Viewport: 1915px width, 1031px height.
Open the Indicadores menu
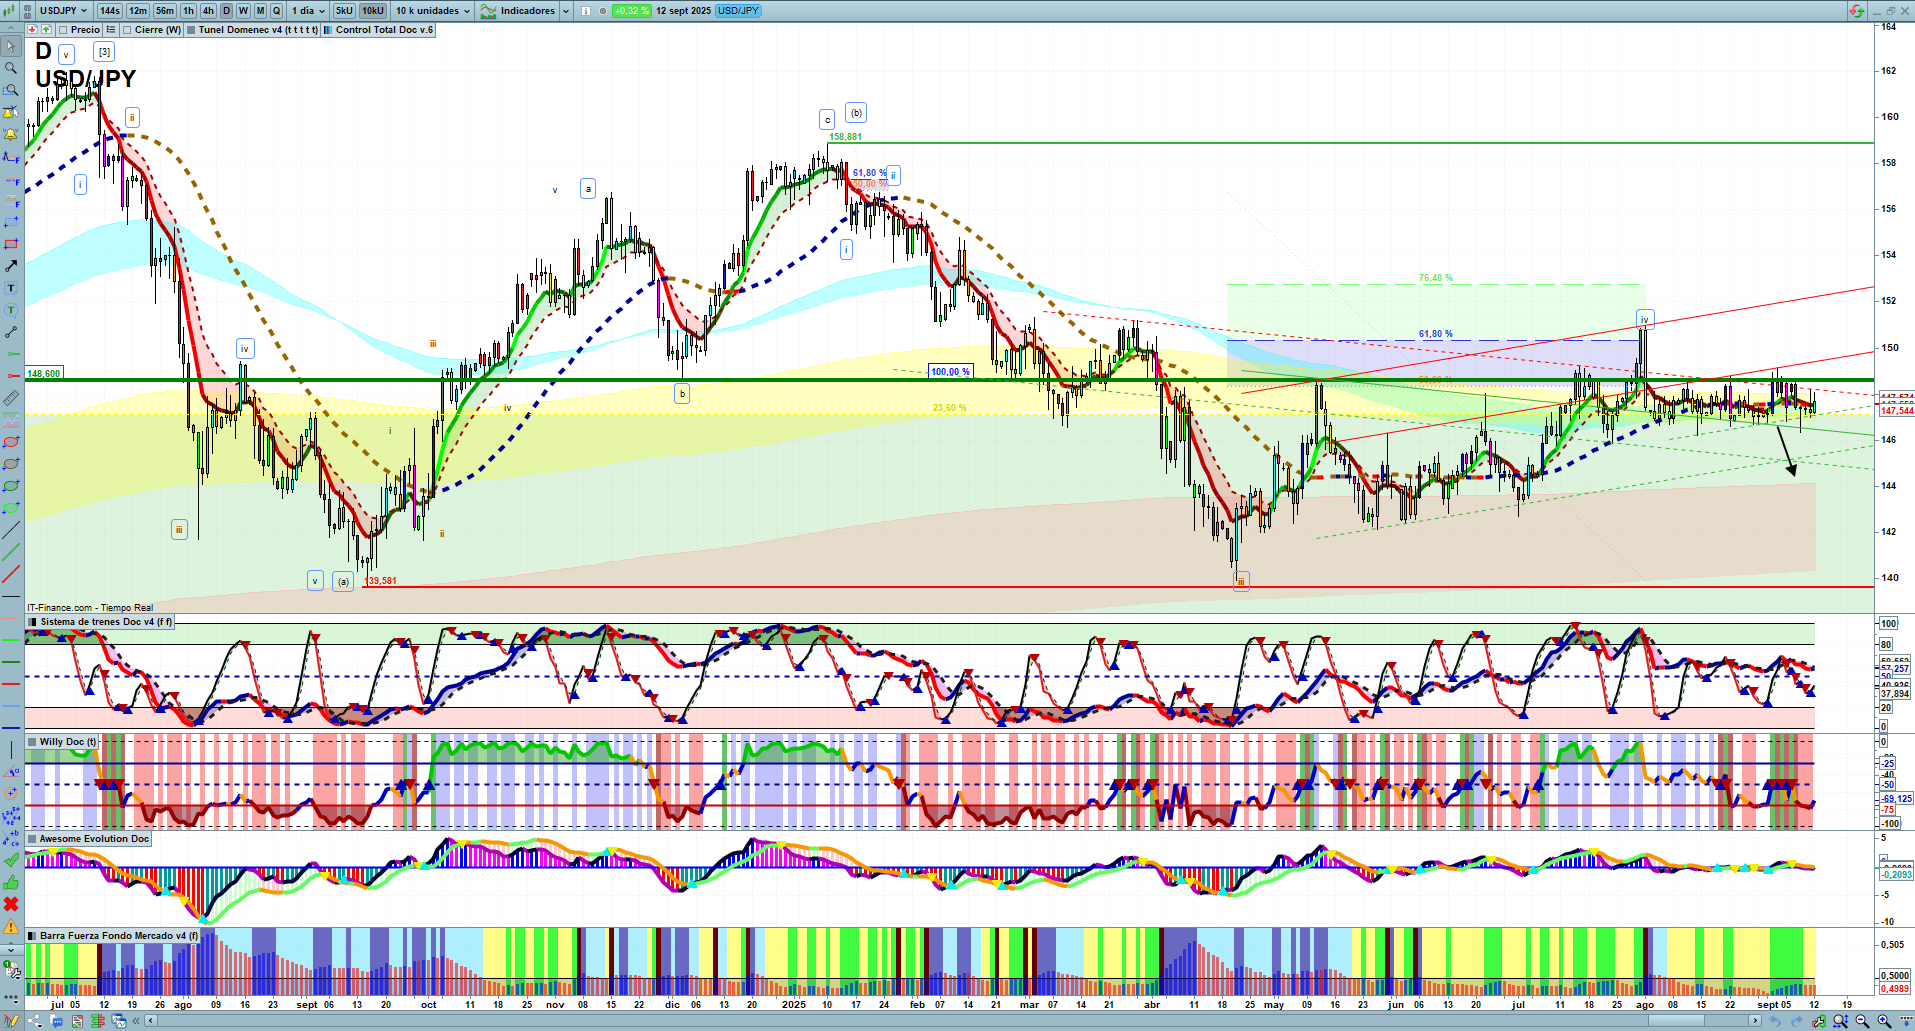[527, 11]
